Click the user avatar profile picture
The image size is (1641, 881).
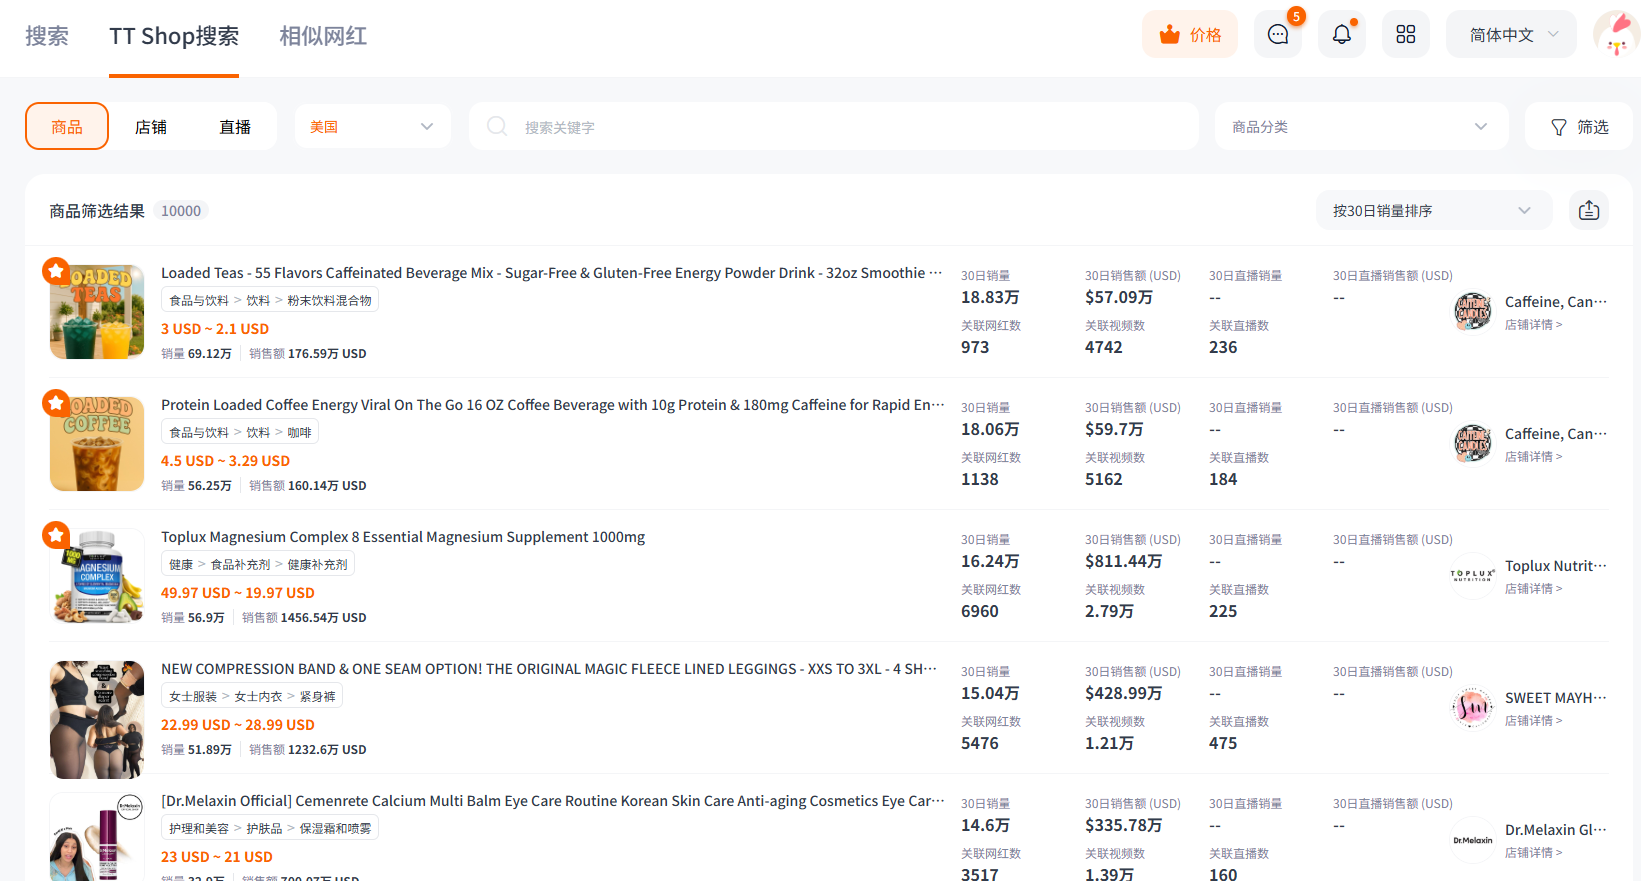point(1616,34)
